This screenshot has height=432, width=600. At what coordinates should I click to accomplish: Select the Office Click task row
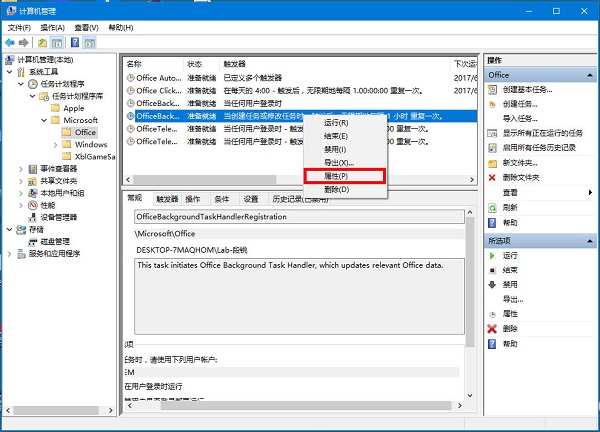(x=158, y=90)
